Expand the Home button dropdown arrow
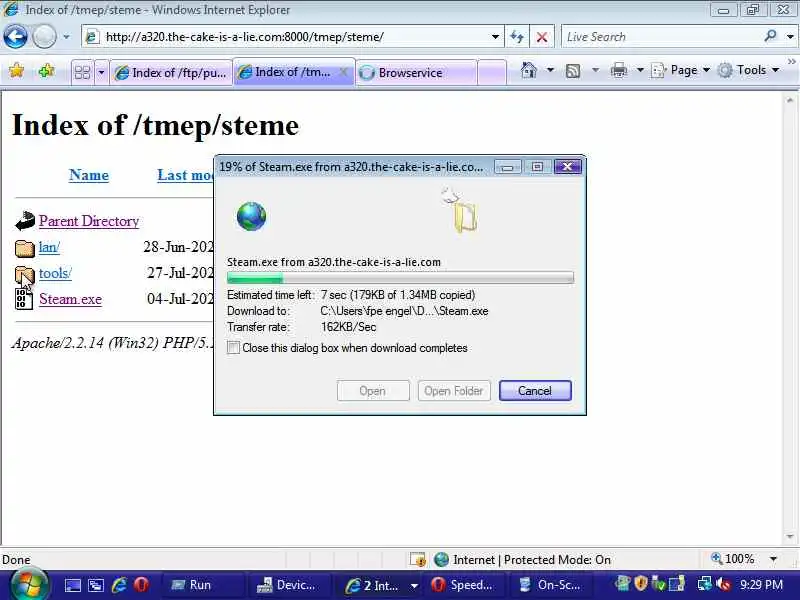This screenshot has width=800, height=600. (x=550, y=70)
